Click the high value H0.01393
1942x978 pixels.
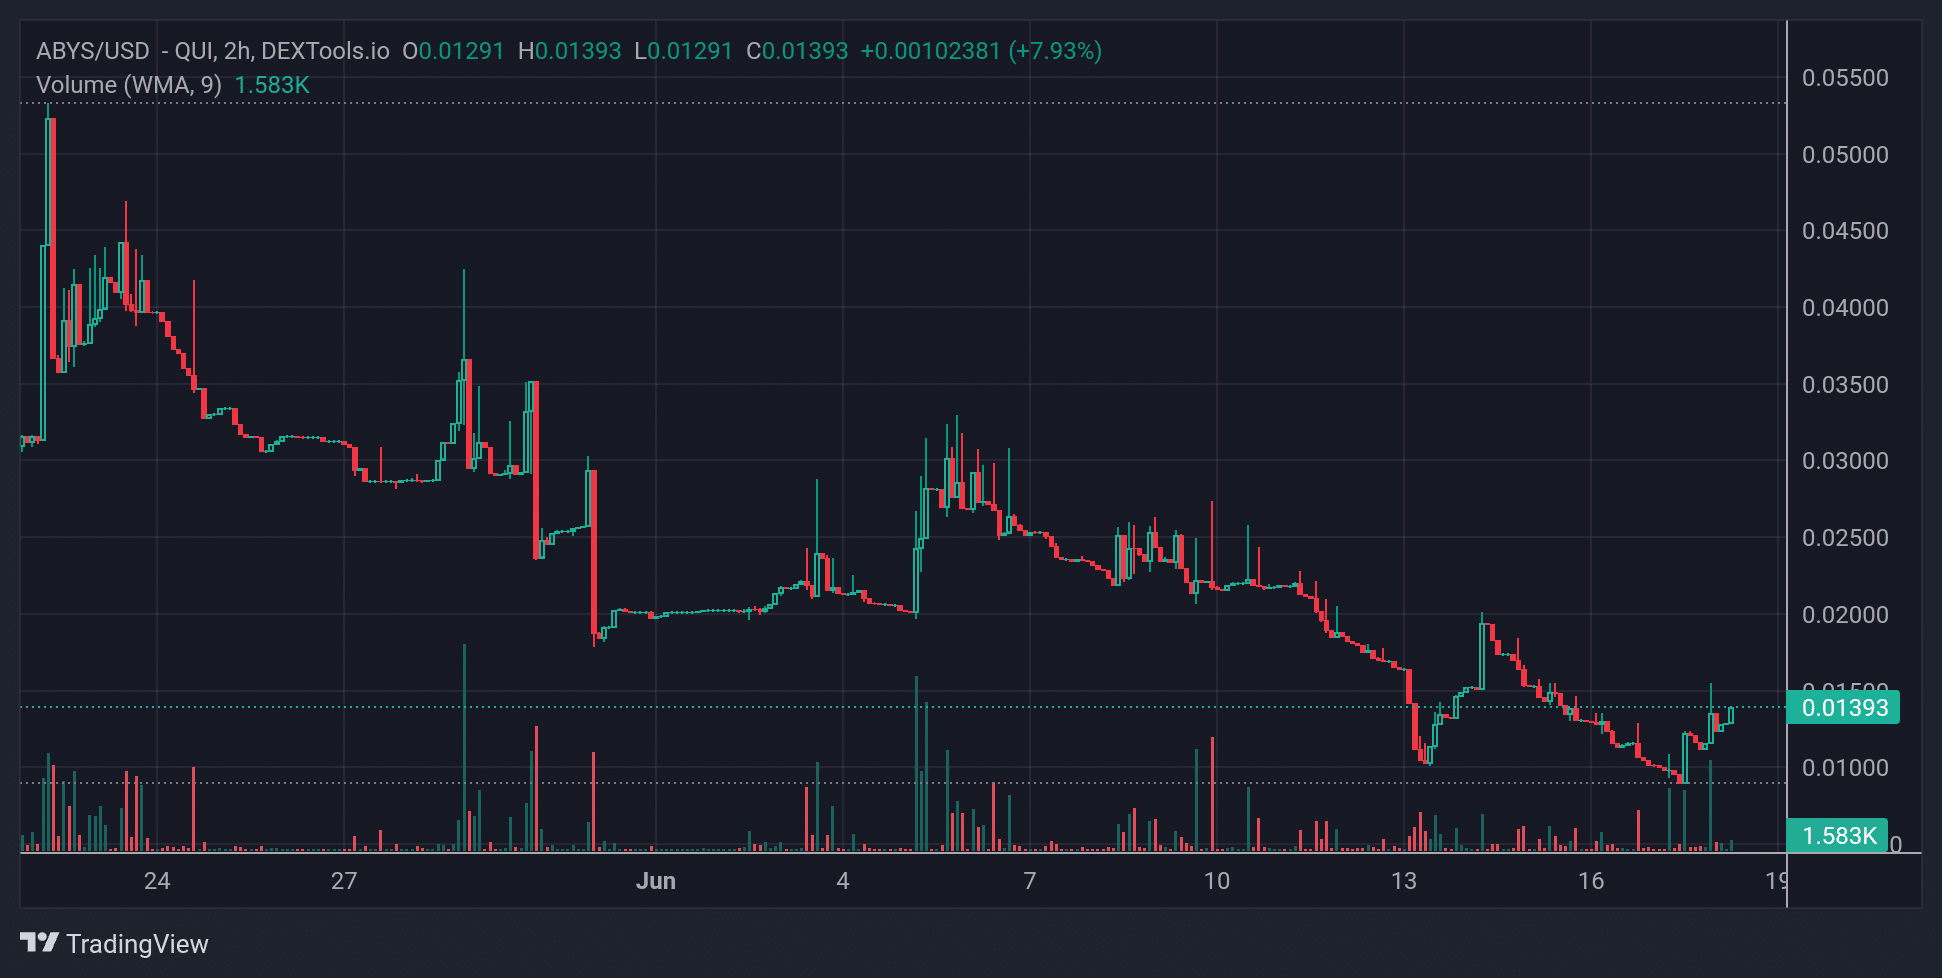pos(570,51)
